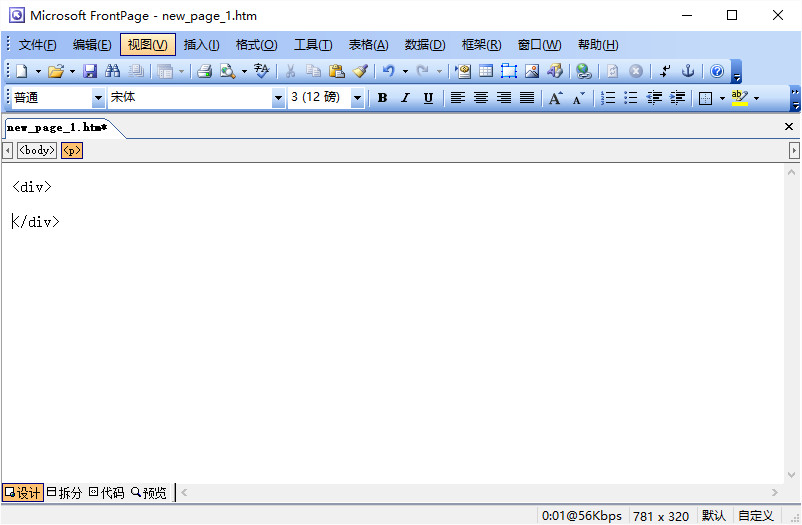The width and height of the screenshot is (802, 525).
Task: Center the paragraph text
Action: (480, 98)
